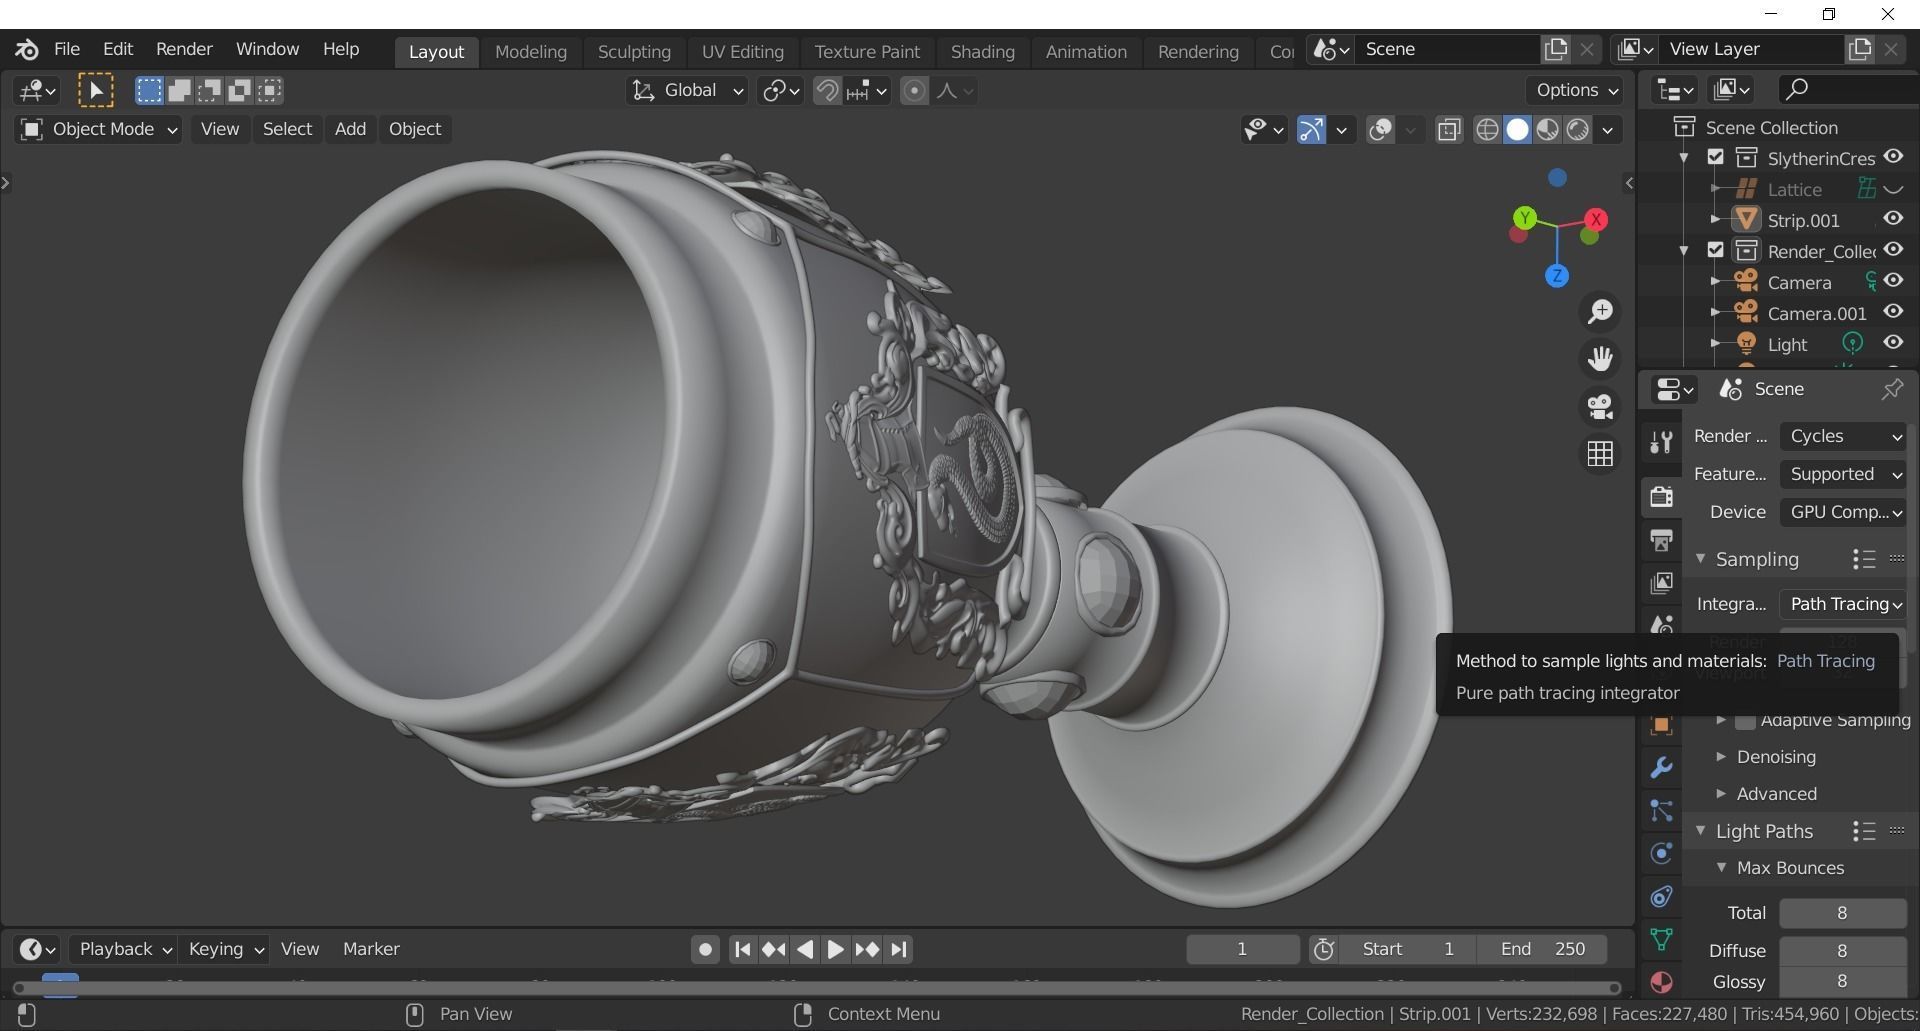The width and height of the screenshot is (1920, 1031).
Task: Toggle proportional editing
Action: [914, 91]
